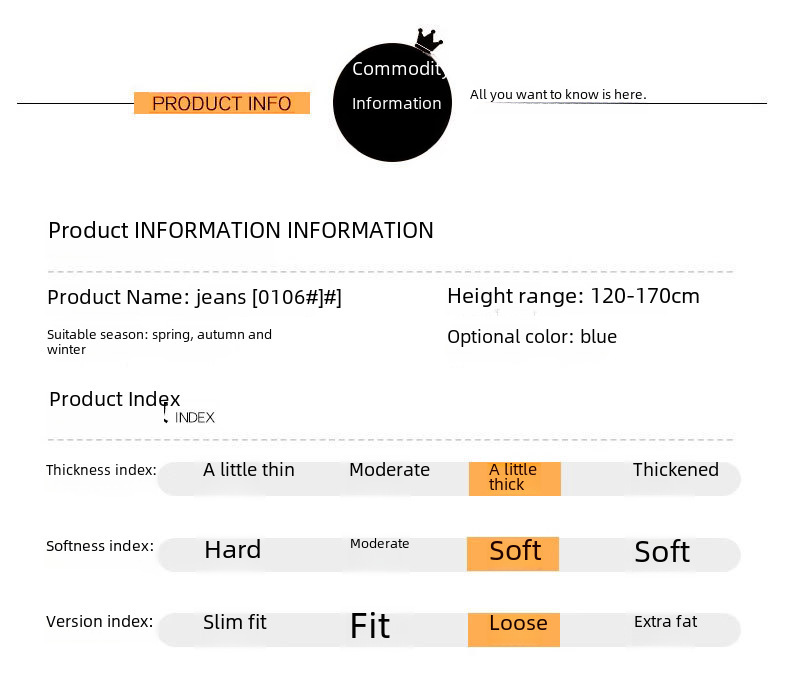The image size is (790, 674).
Task: Click the crown icon above the black circle
Action: (x=429, y=41)
